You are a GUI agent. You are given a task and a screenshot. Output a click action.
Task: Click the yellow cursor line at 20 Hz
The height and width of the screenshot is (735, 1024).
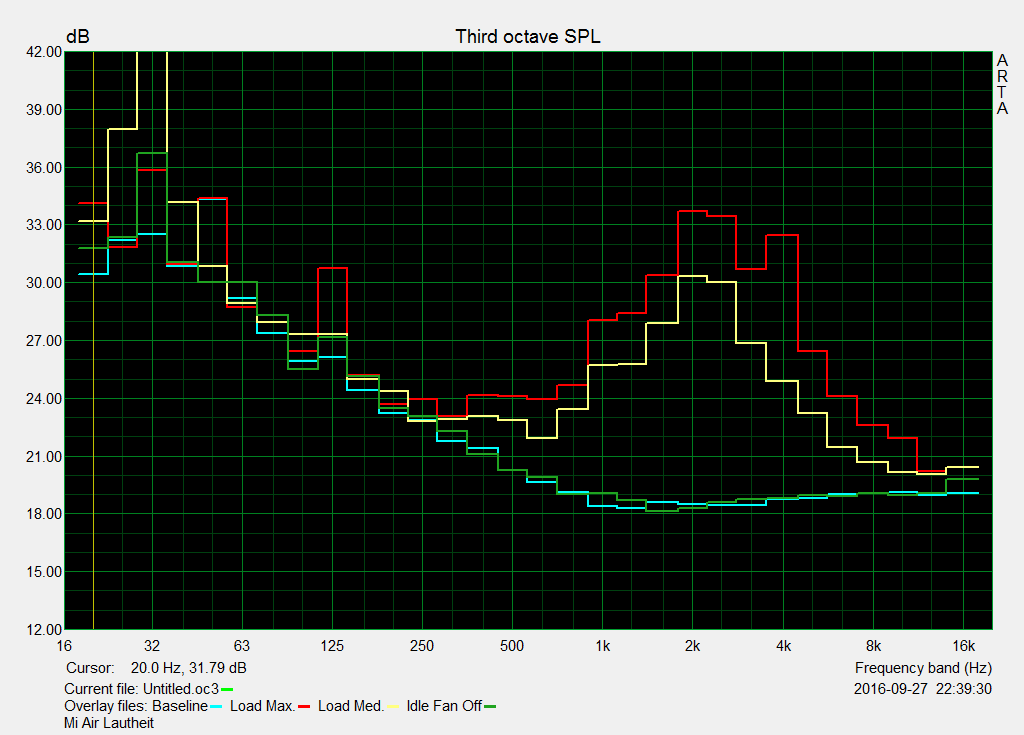coord(93,340)
